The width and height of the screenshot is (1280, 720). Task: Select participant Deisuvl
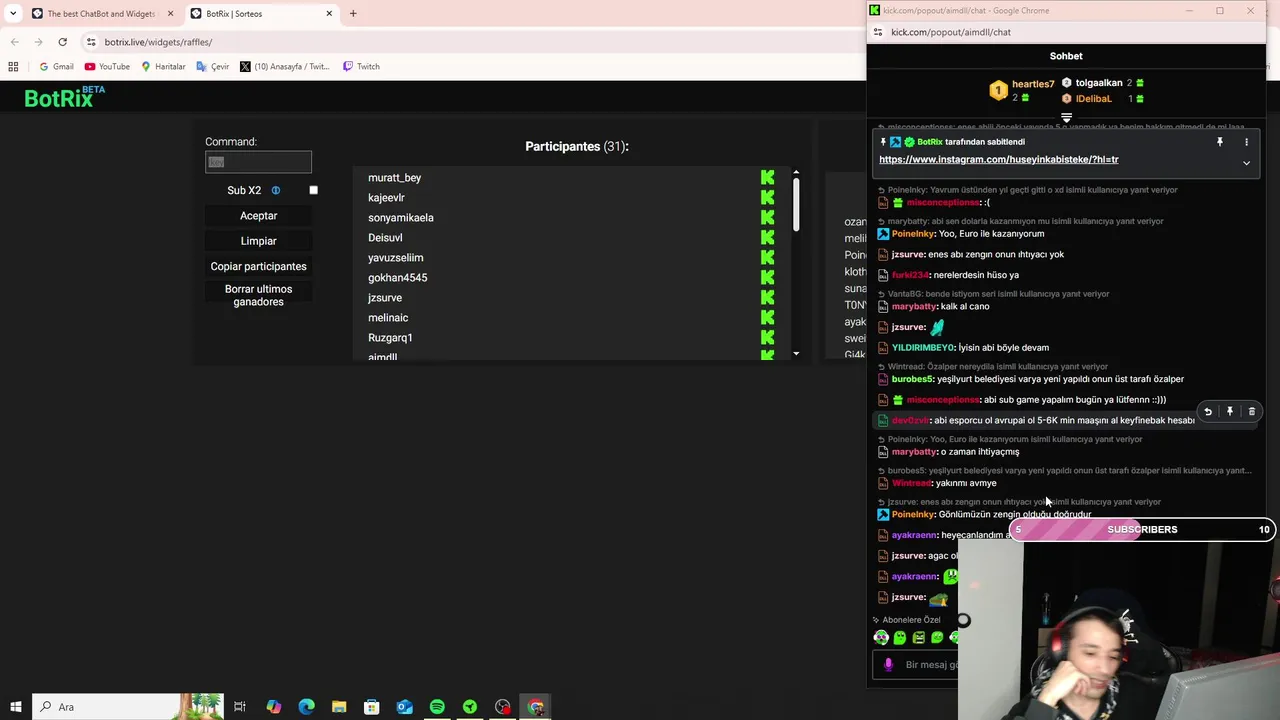point(385,238)
